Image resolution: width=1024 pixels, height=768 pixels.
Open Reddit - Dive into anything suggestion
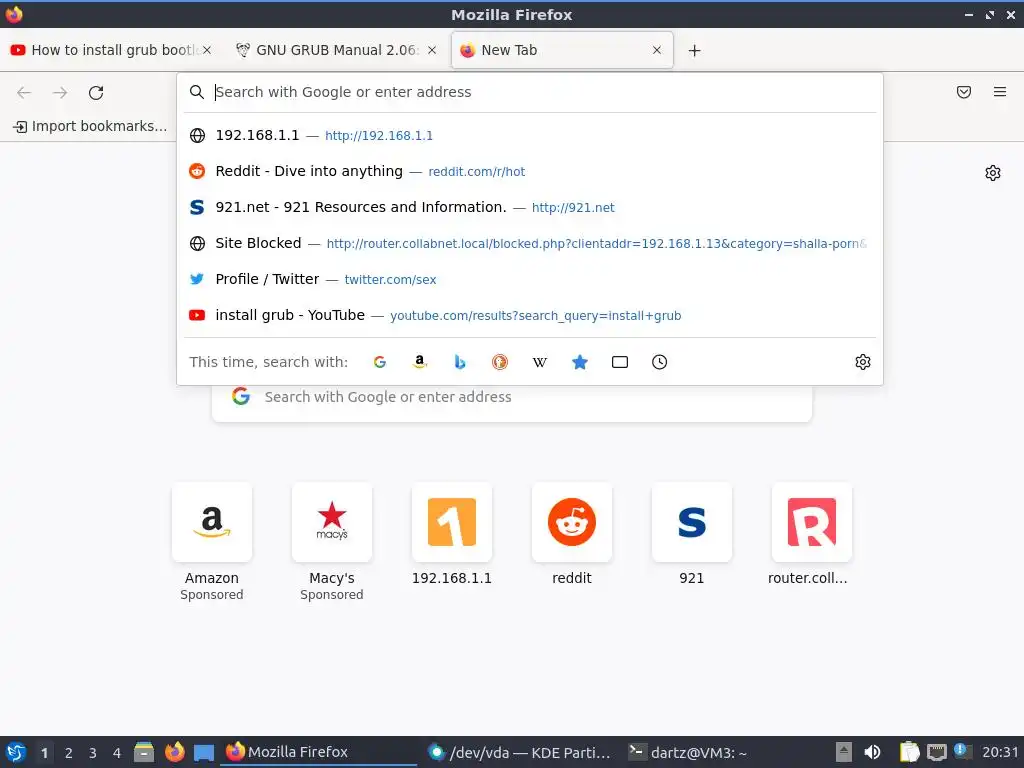pyautogui.click(x=530, y=171)
